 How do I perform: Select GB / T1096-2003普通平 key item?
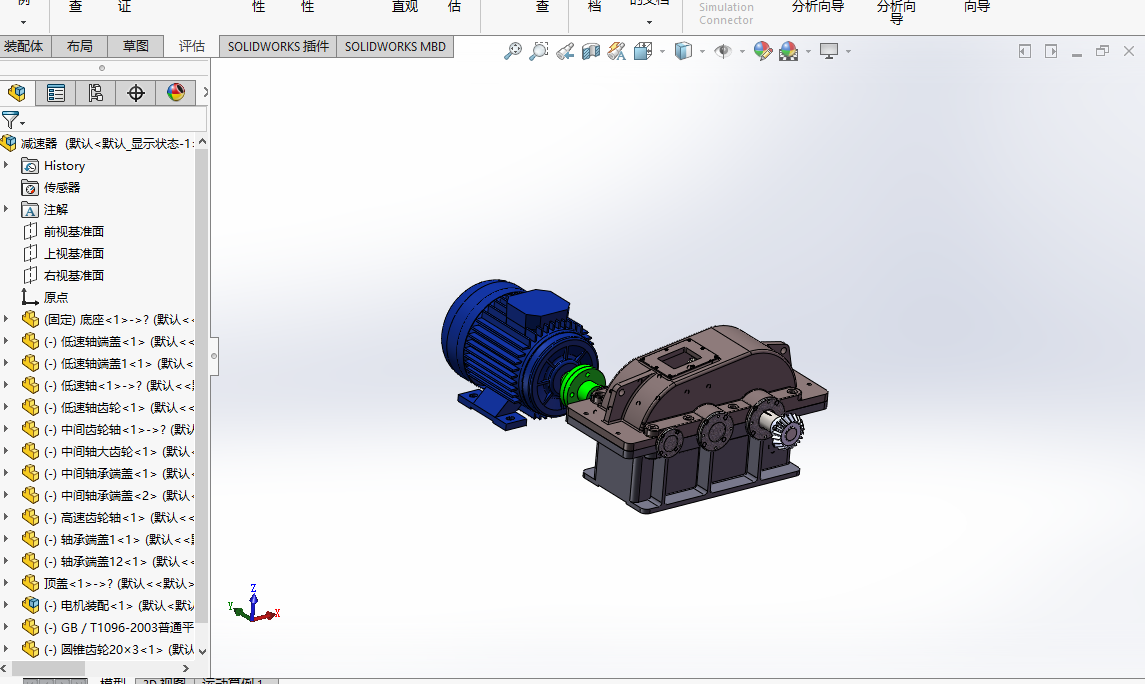pos(119,627)
